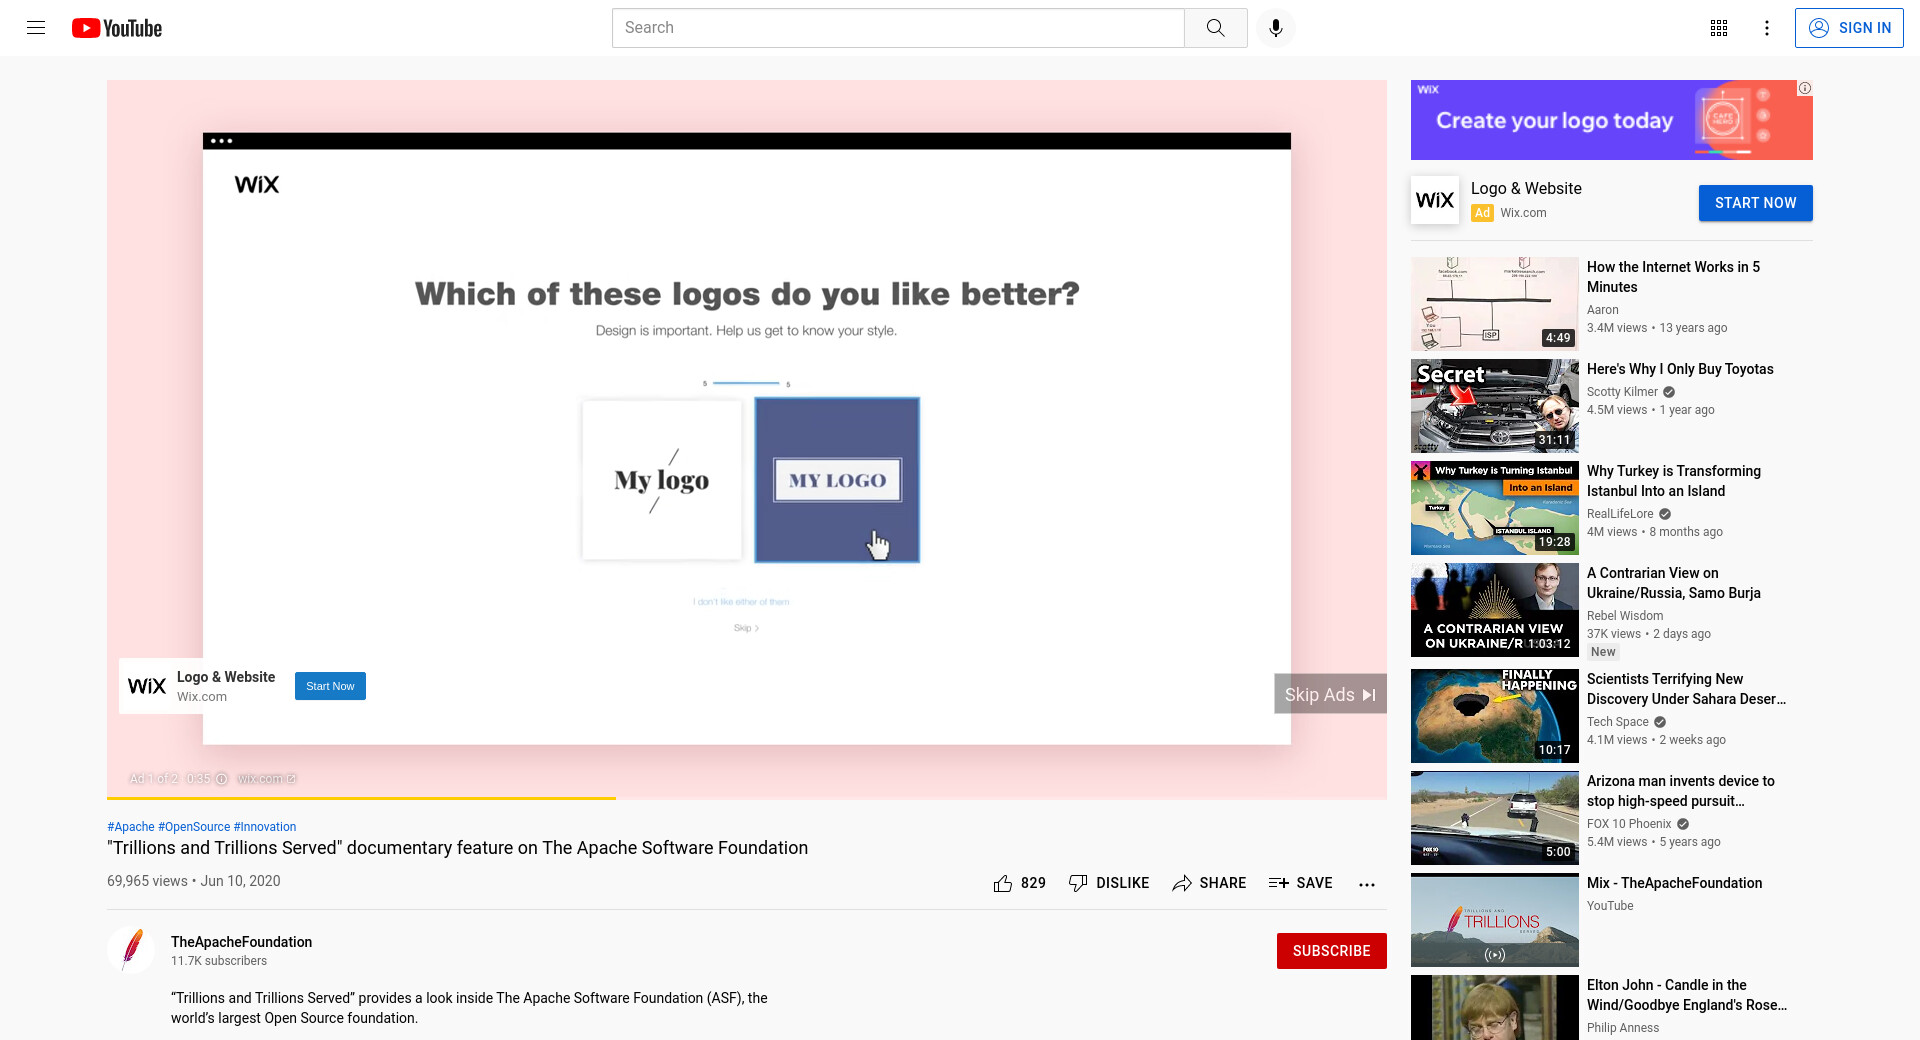Viewport: 1920px width, 1040px height.
Task: Open TheApacheFoundation channel name
Action: pos(241,942)
